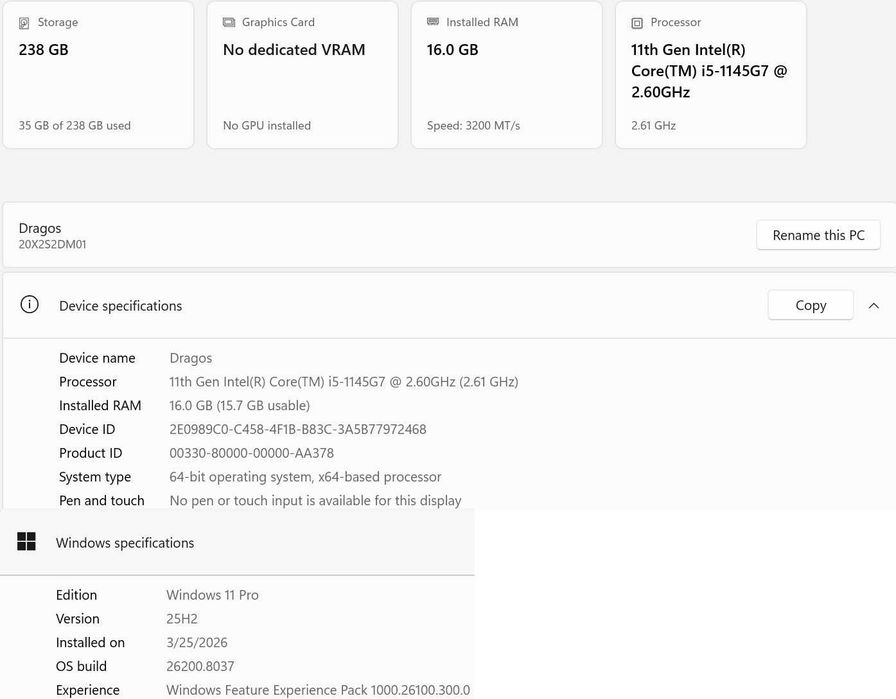Select the Processor summary card heading
Viewport: 896px width, 699px height.
675,22
